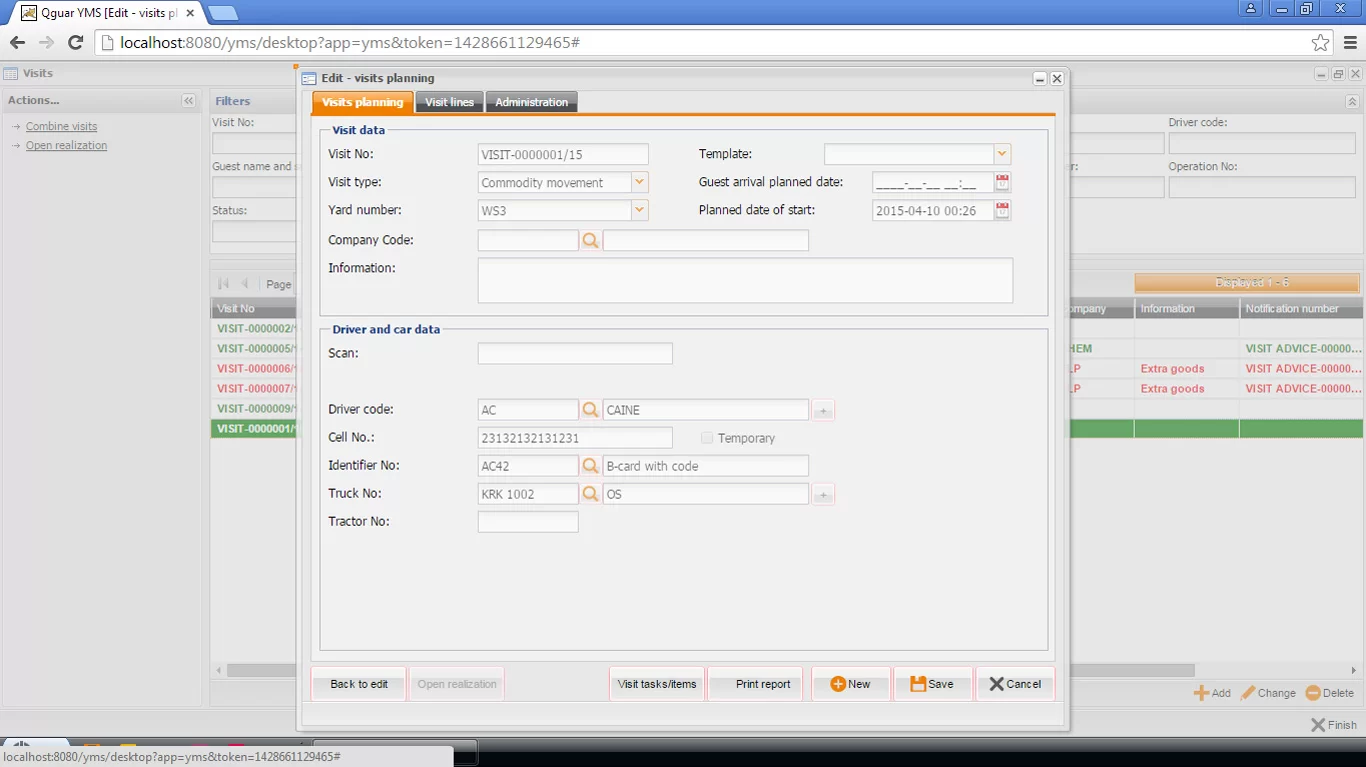This screenshot has height=767, width=1366.
Task: Enable the Temporary checkbox
Action: [x=707, y=437]
